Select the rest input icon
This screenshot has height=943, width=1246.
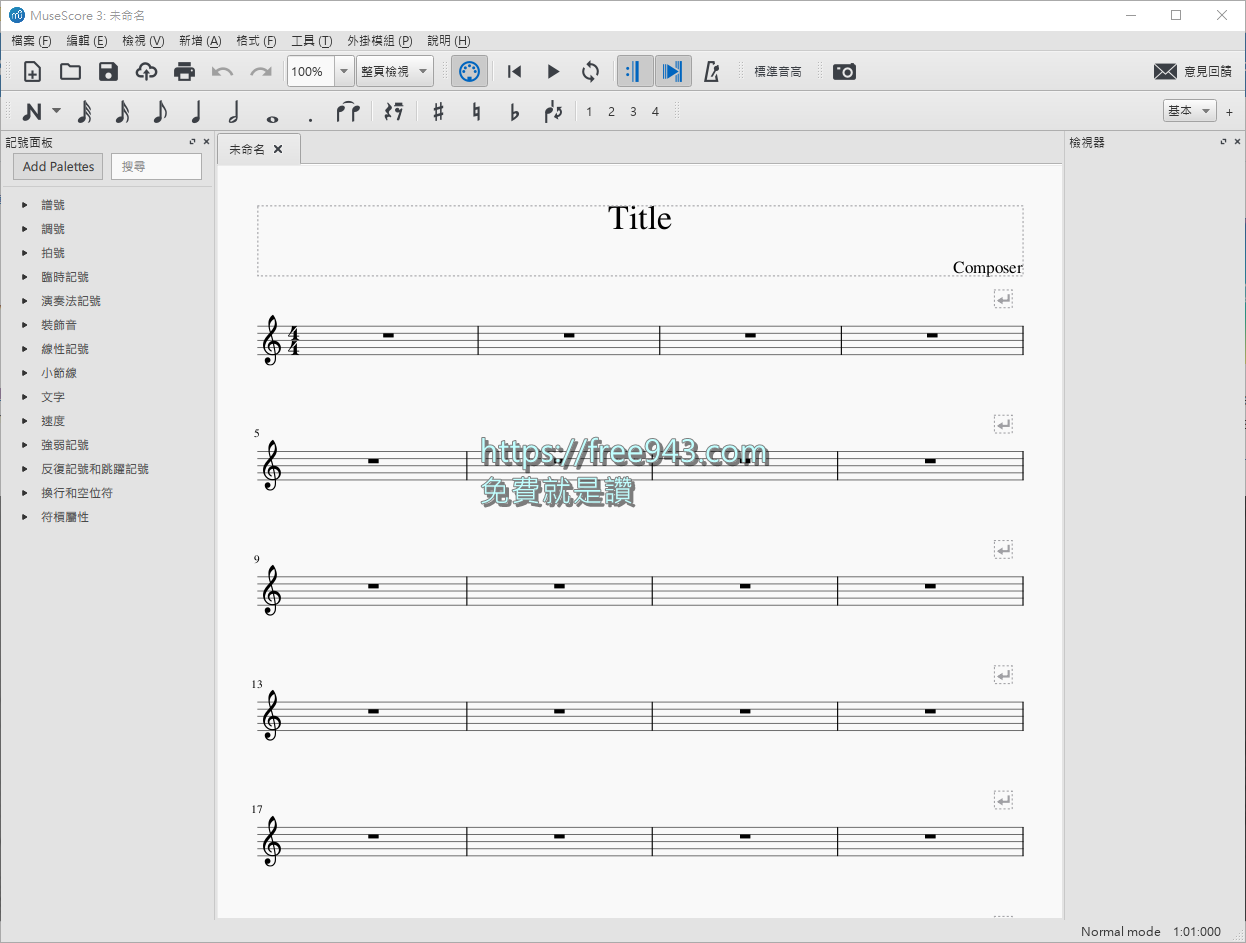tap(393, 111)
